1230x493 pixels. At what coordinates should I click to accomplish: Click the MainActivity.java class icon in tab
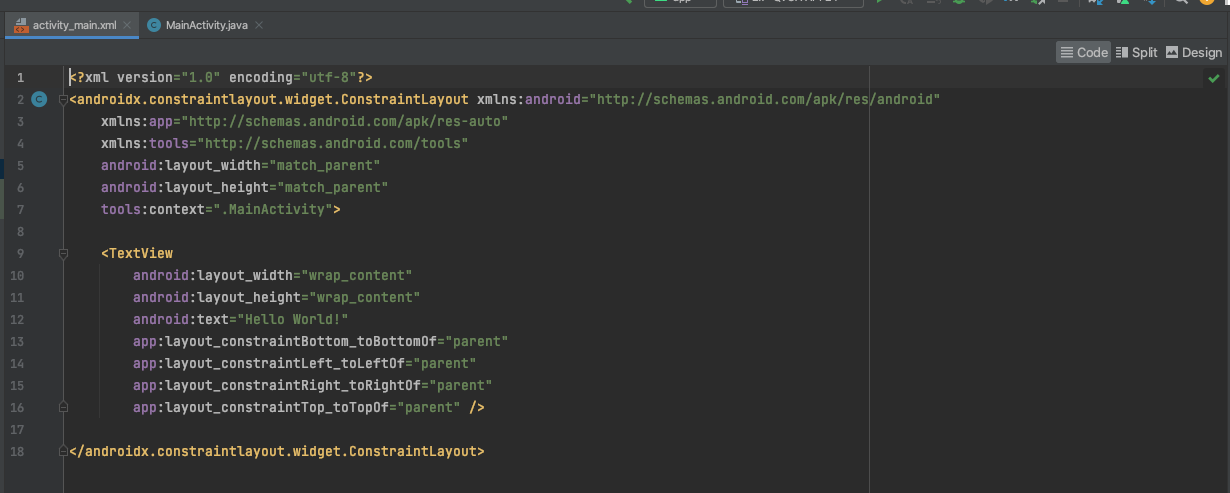coord(154,25)
